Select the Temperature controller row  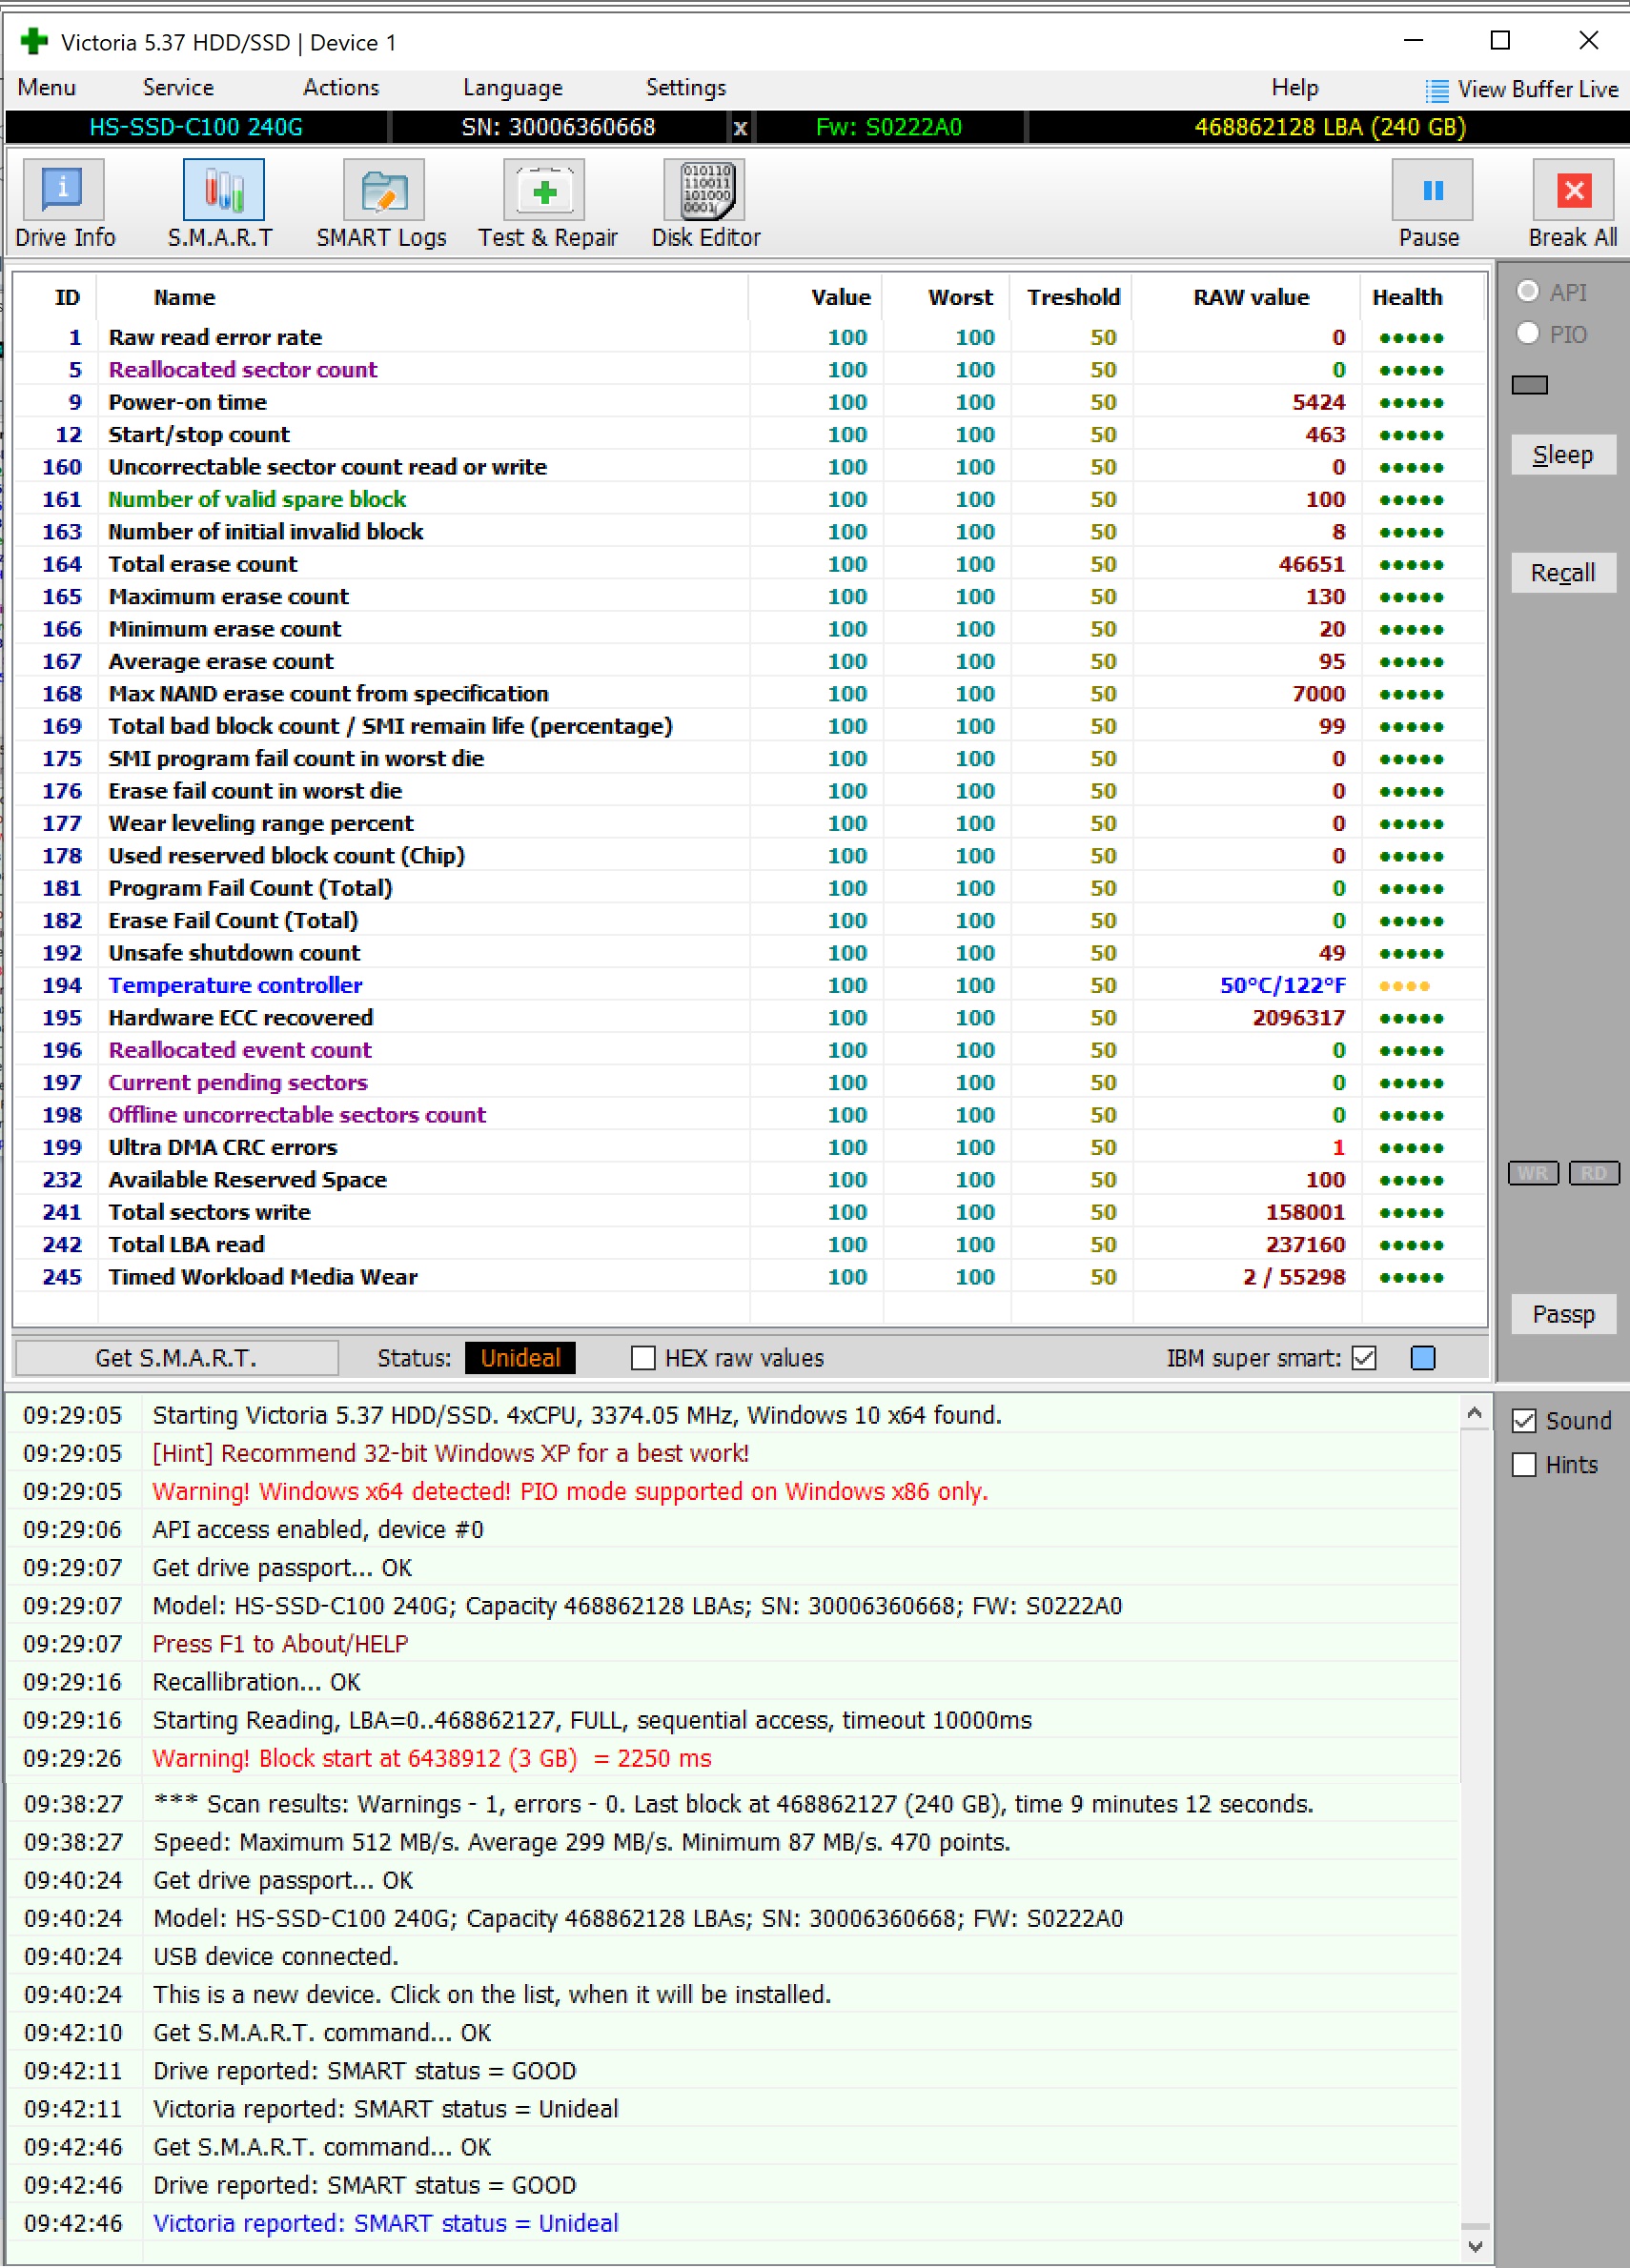coord(748,985)
